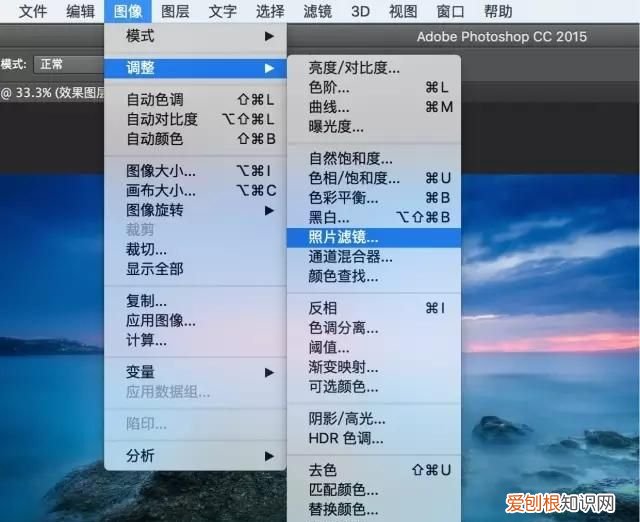Image resolution: width=640 pixels, height=522 pixels.
Task: Choose 反相 adjustment
Action: (374, 308)
